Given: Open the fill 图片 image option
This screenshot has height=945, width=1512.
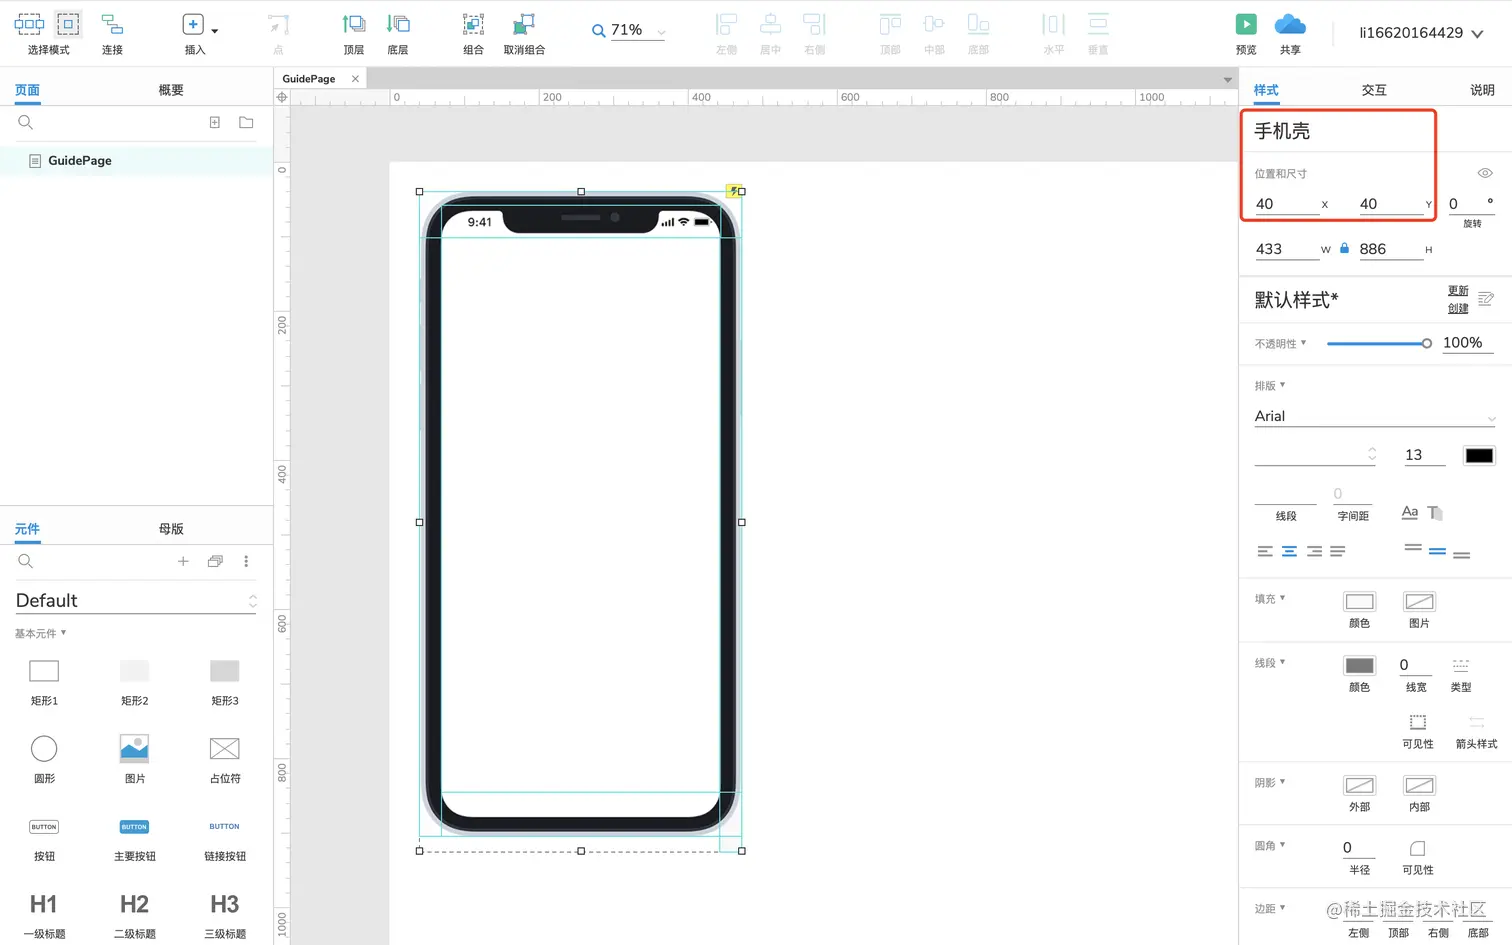Looking at the screenshot, I should click(x=1419, y=601).
